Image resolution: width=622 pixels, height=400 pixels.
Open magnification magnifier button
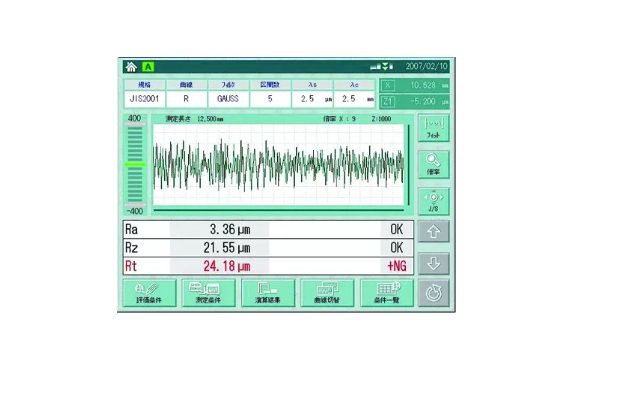pyautogui.click(x=434, y=165)
